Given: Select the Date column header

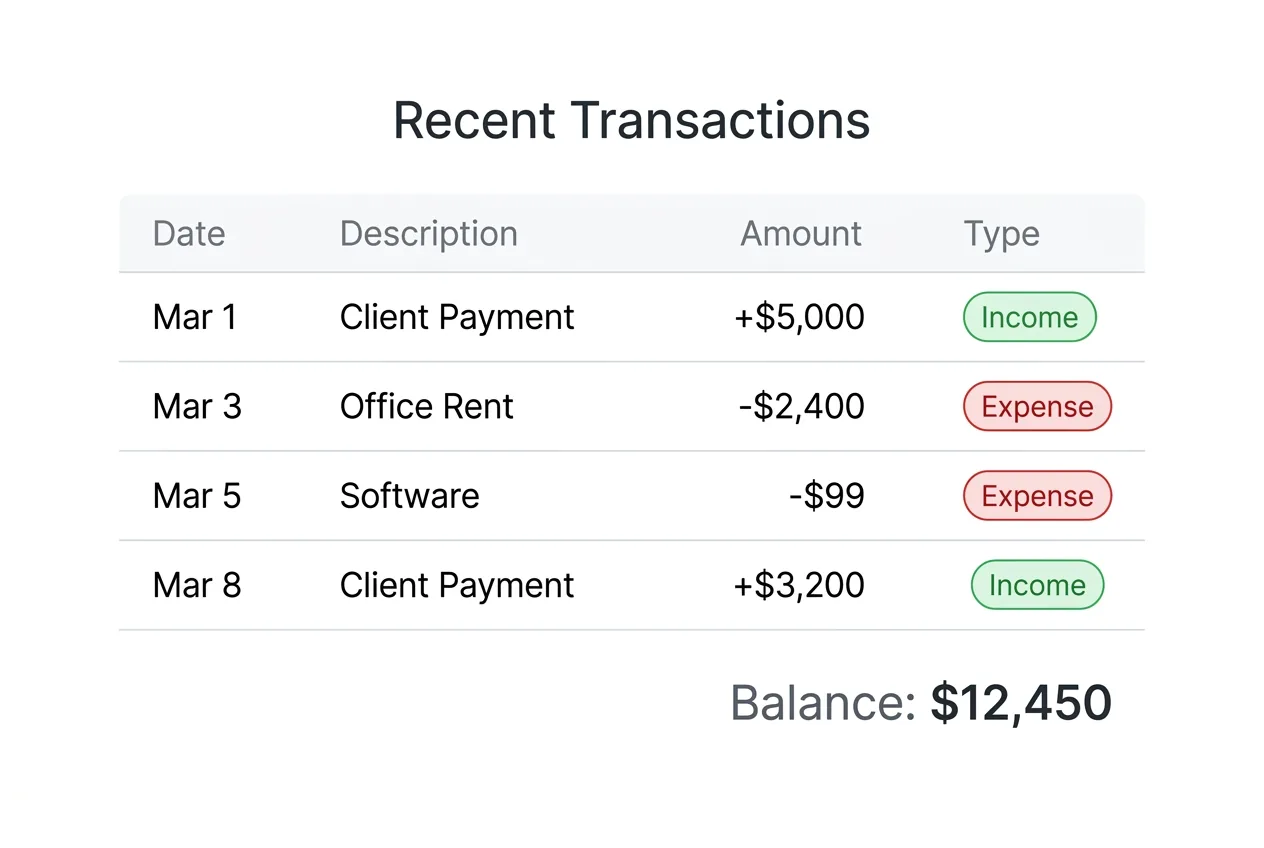Looking at the screenshot, I should (188, 233).
